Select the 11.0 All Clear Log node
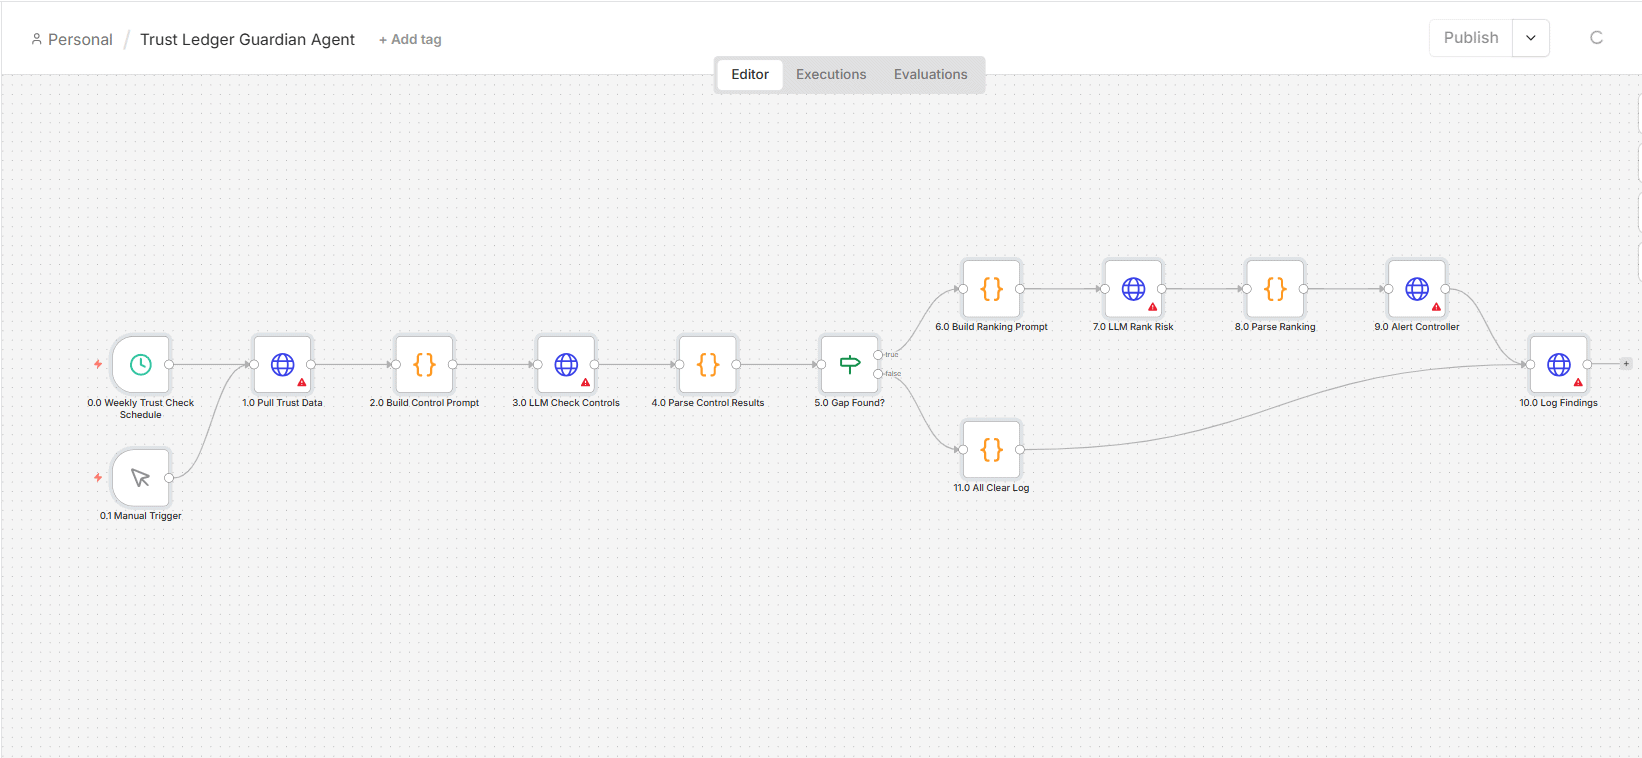Viewport: 1642px width, 758px height. [x=992, y=449]
